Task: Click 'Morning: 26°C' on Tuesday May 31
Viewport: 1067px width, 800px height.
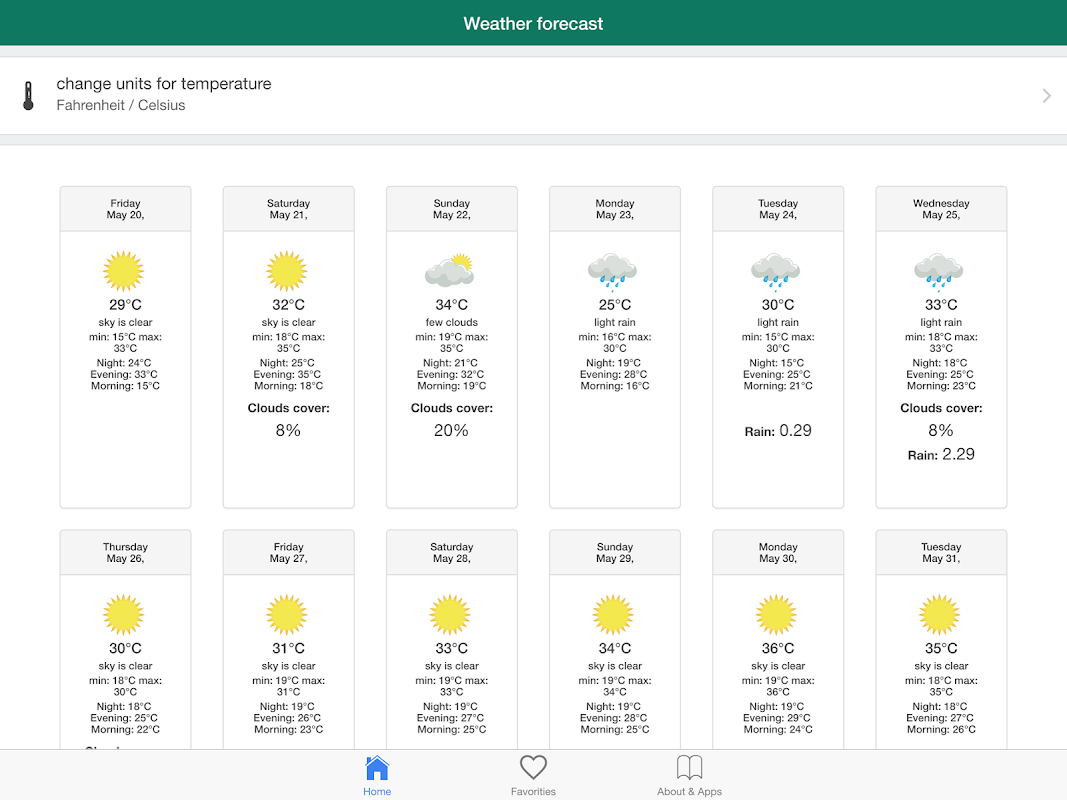Action: pyautogui.click(x=941, y=730)
